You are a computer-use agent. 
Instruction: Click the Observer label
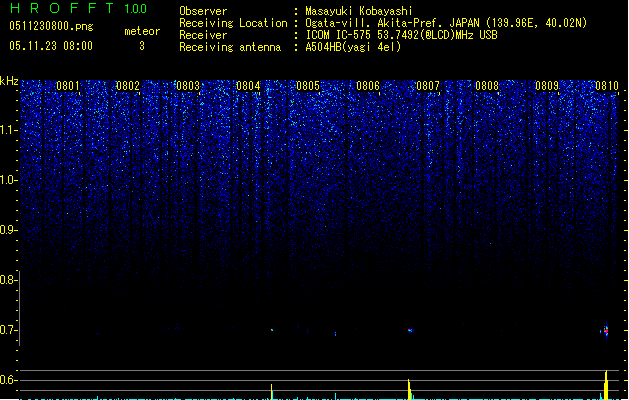pos(203,11)
